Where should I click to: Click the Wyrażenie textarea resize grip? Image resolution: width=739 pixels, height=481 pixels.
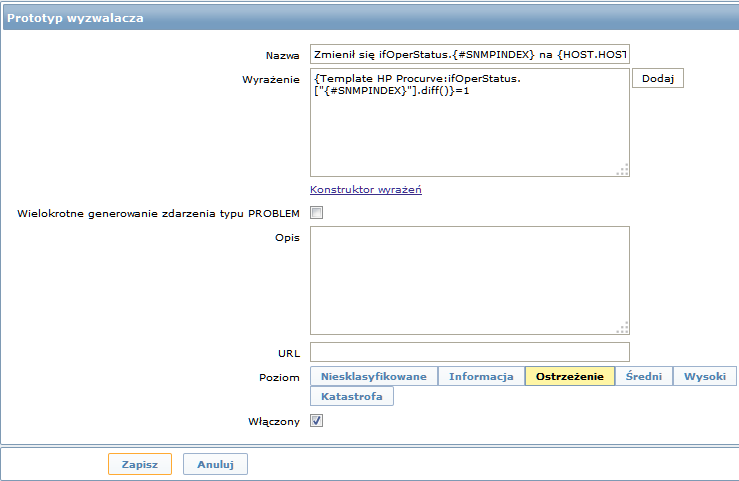coord(623,170)
